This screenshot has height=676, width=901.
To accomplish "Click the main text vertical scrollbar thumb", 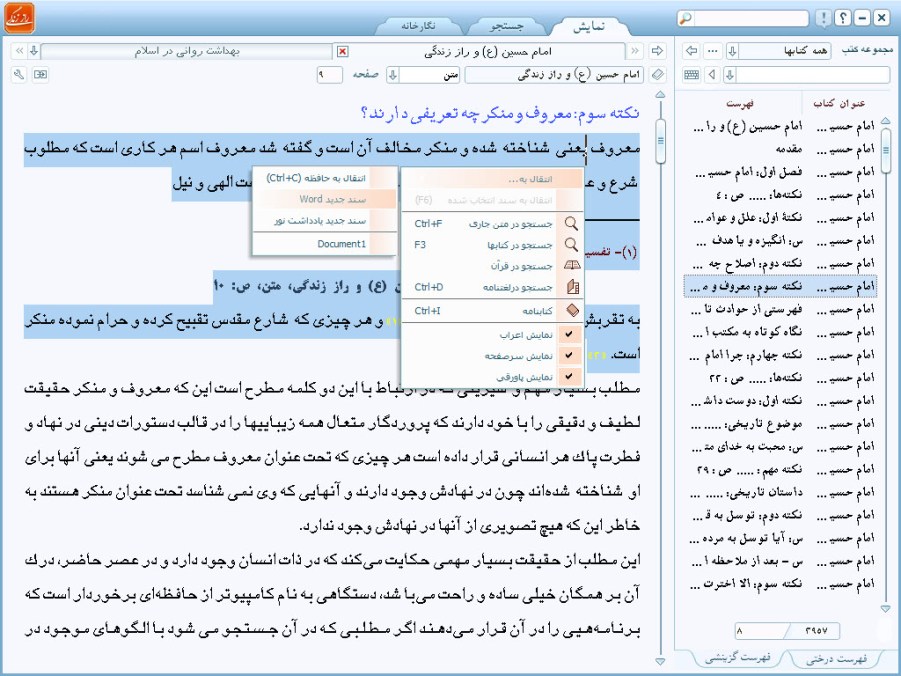I will (x=660, y=141).
